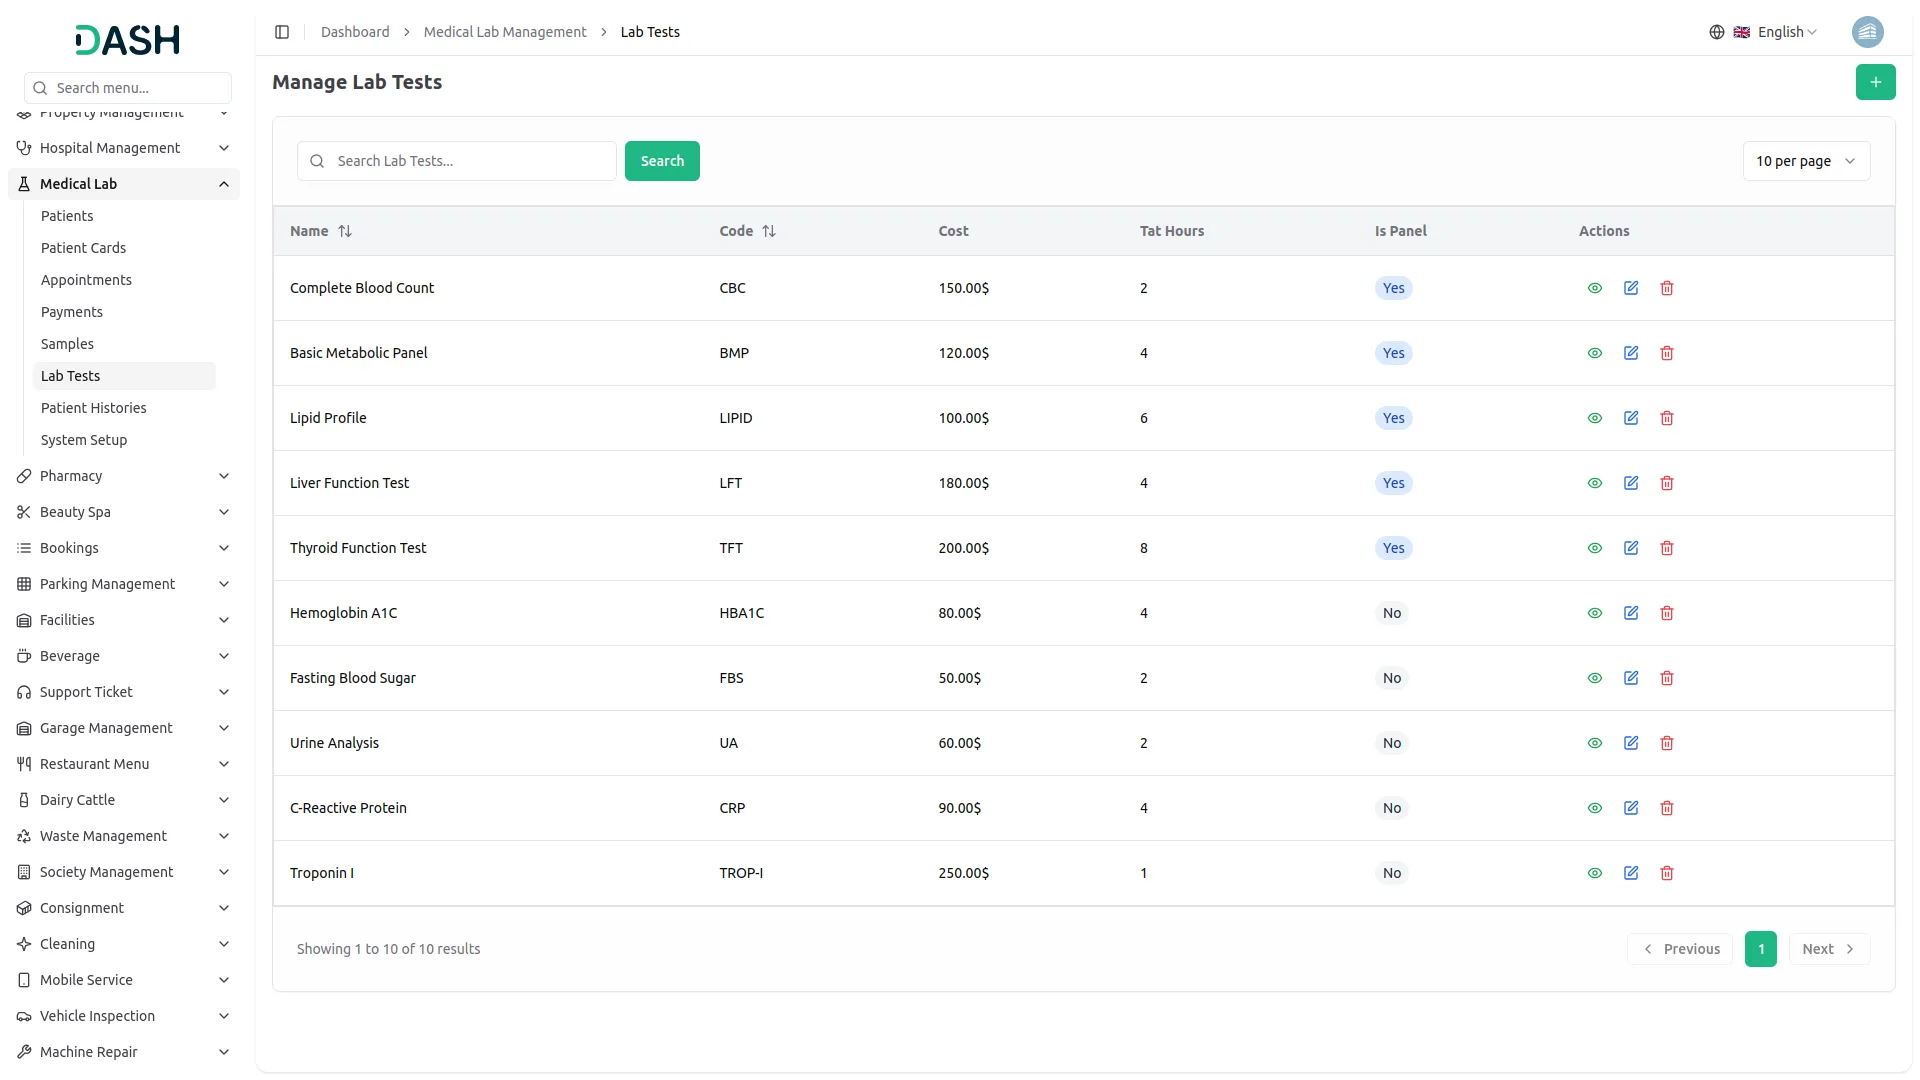View details of Basic Metabolic Panel
The width and height of the screenshot is (1920, 1080).
1594,353
